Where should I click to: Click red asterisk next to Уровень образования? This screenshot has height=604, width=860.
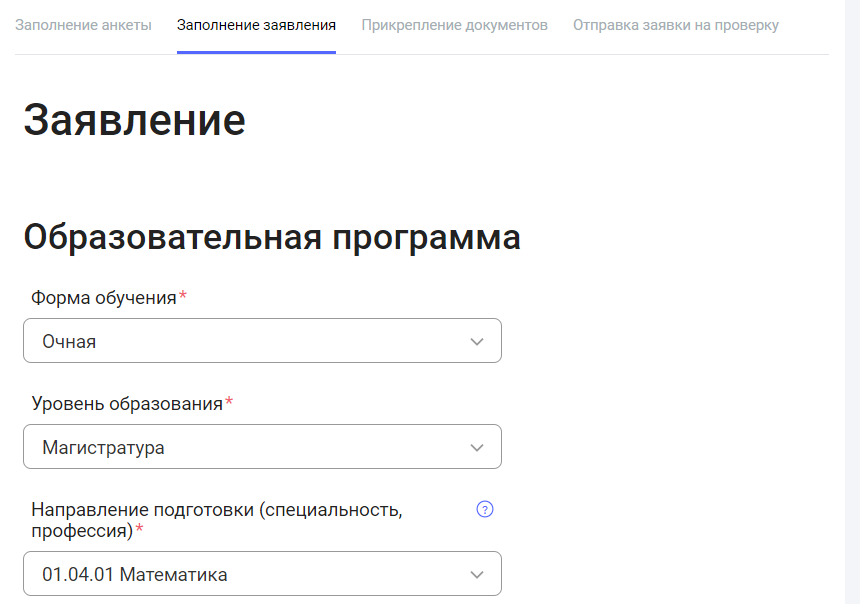pyautogui.click(x=229, y=403)
